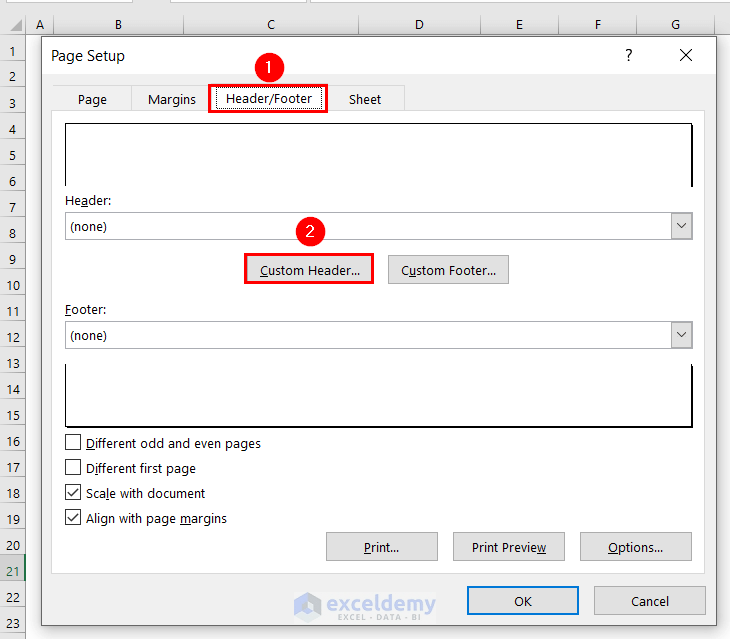Select column F header
The image size is (730, 639).
598,25
